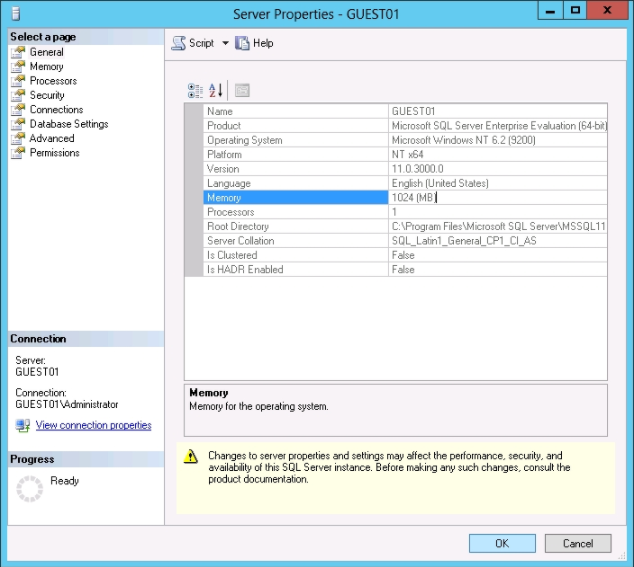The width and height of the screenshot is (634, 567).
Task: Select the Is HADR Enabled property row
Action: pyautogui.click(x=405, y=269)
